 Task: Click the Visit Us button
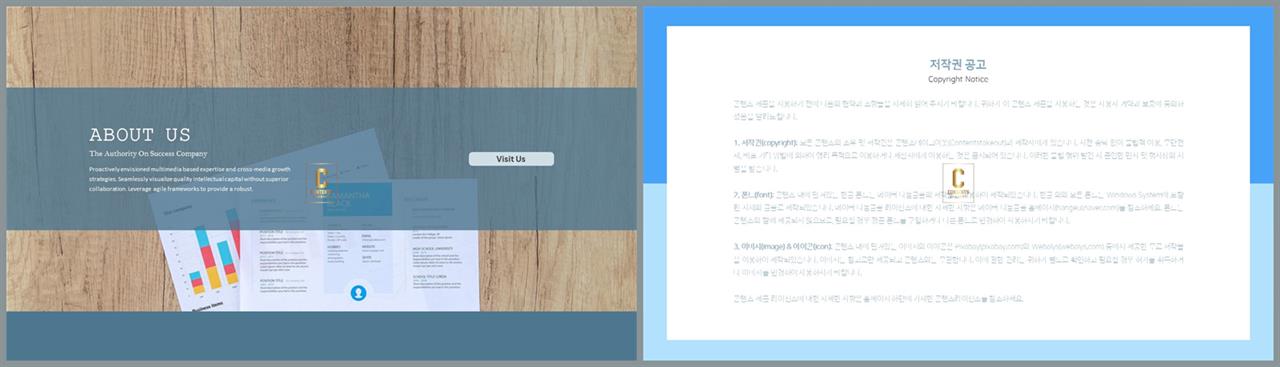click(511, 158)
